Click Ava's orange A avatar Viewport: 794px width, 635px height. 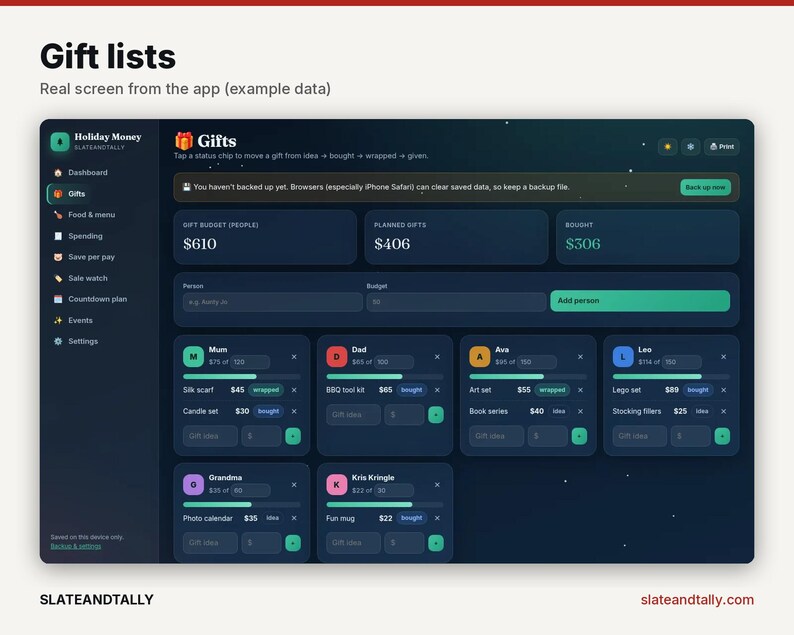point(480,357)
